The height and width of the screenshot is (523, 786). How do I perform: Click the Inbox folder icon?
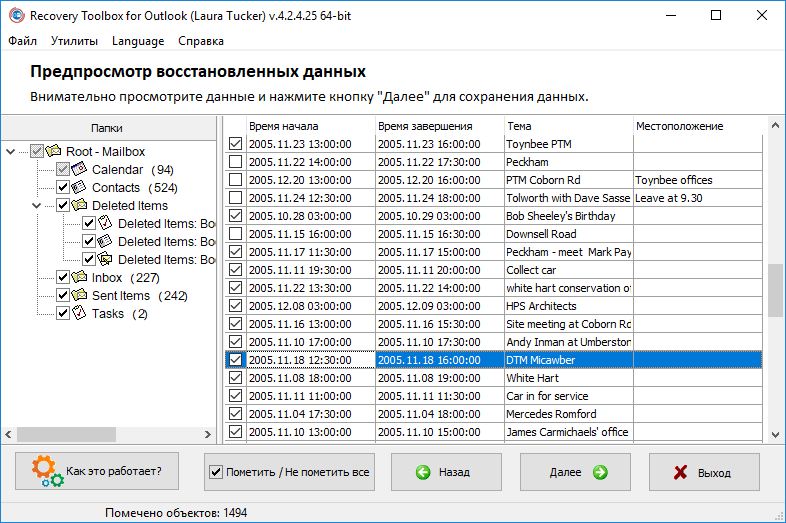tap(79, 277)
